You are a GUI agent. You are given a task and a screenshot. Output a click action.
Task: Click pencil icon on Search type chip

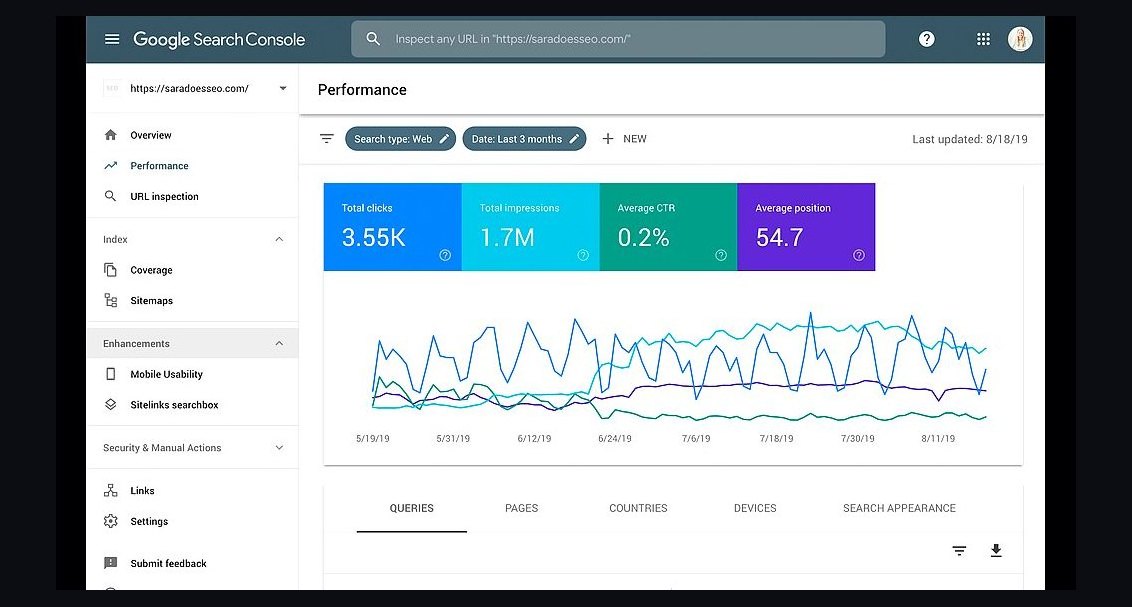(445, 139)
